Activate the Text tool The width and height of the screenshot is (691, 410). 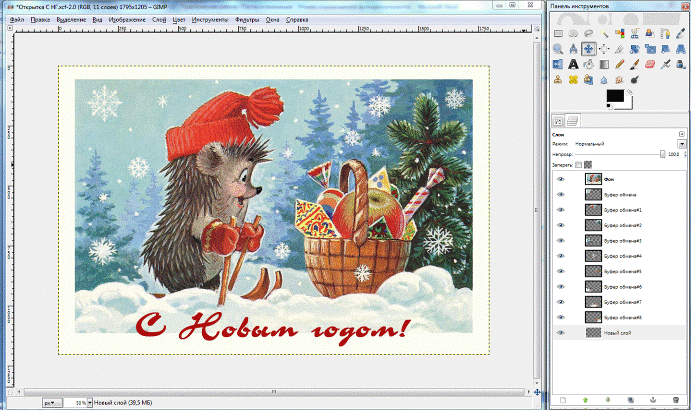pos(573,64)
